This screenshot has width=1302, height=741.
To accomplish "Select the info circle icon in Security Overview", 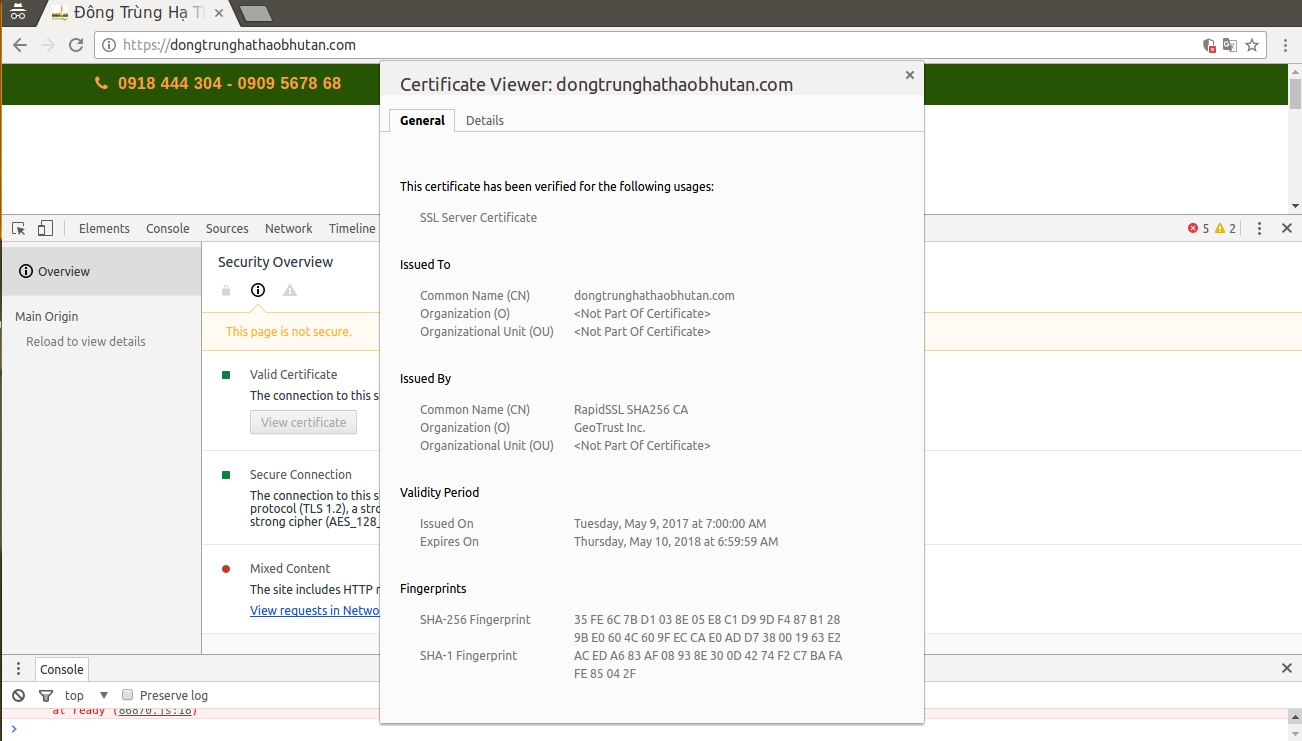I will [258, 291].
